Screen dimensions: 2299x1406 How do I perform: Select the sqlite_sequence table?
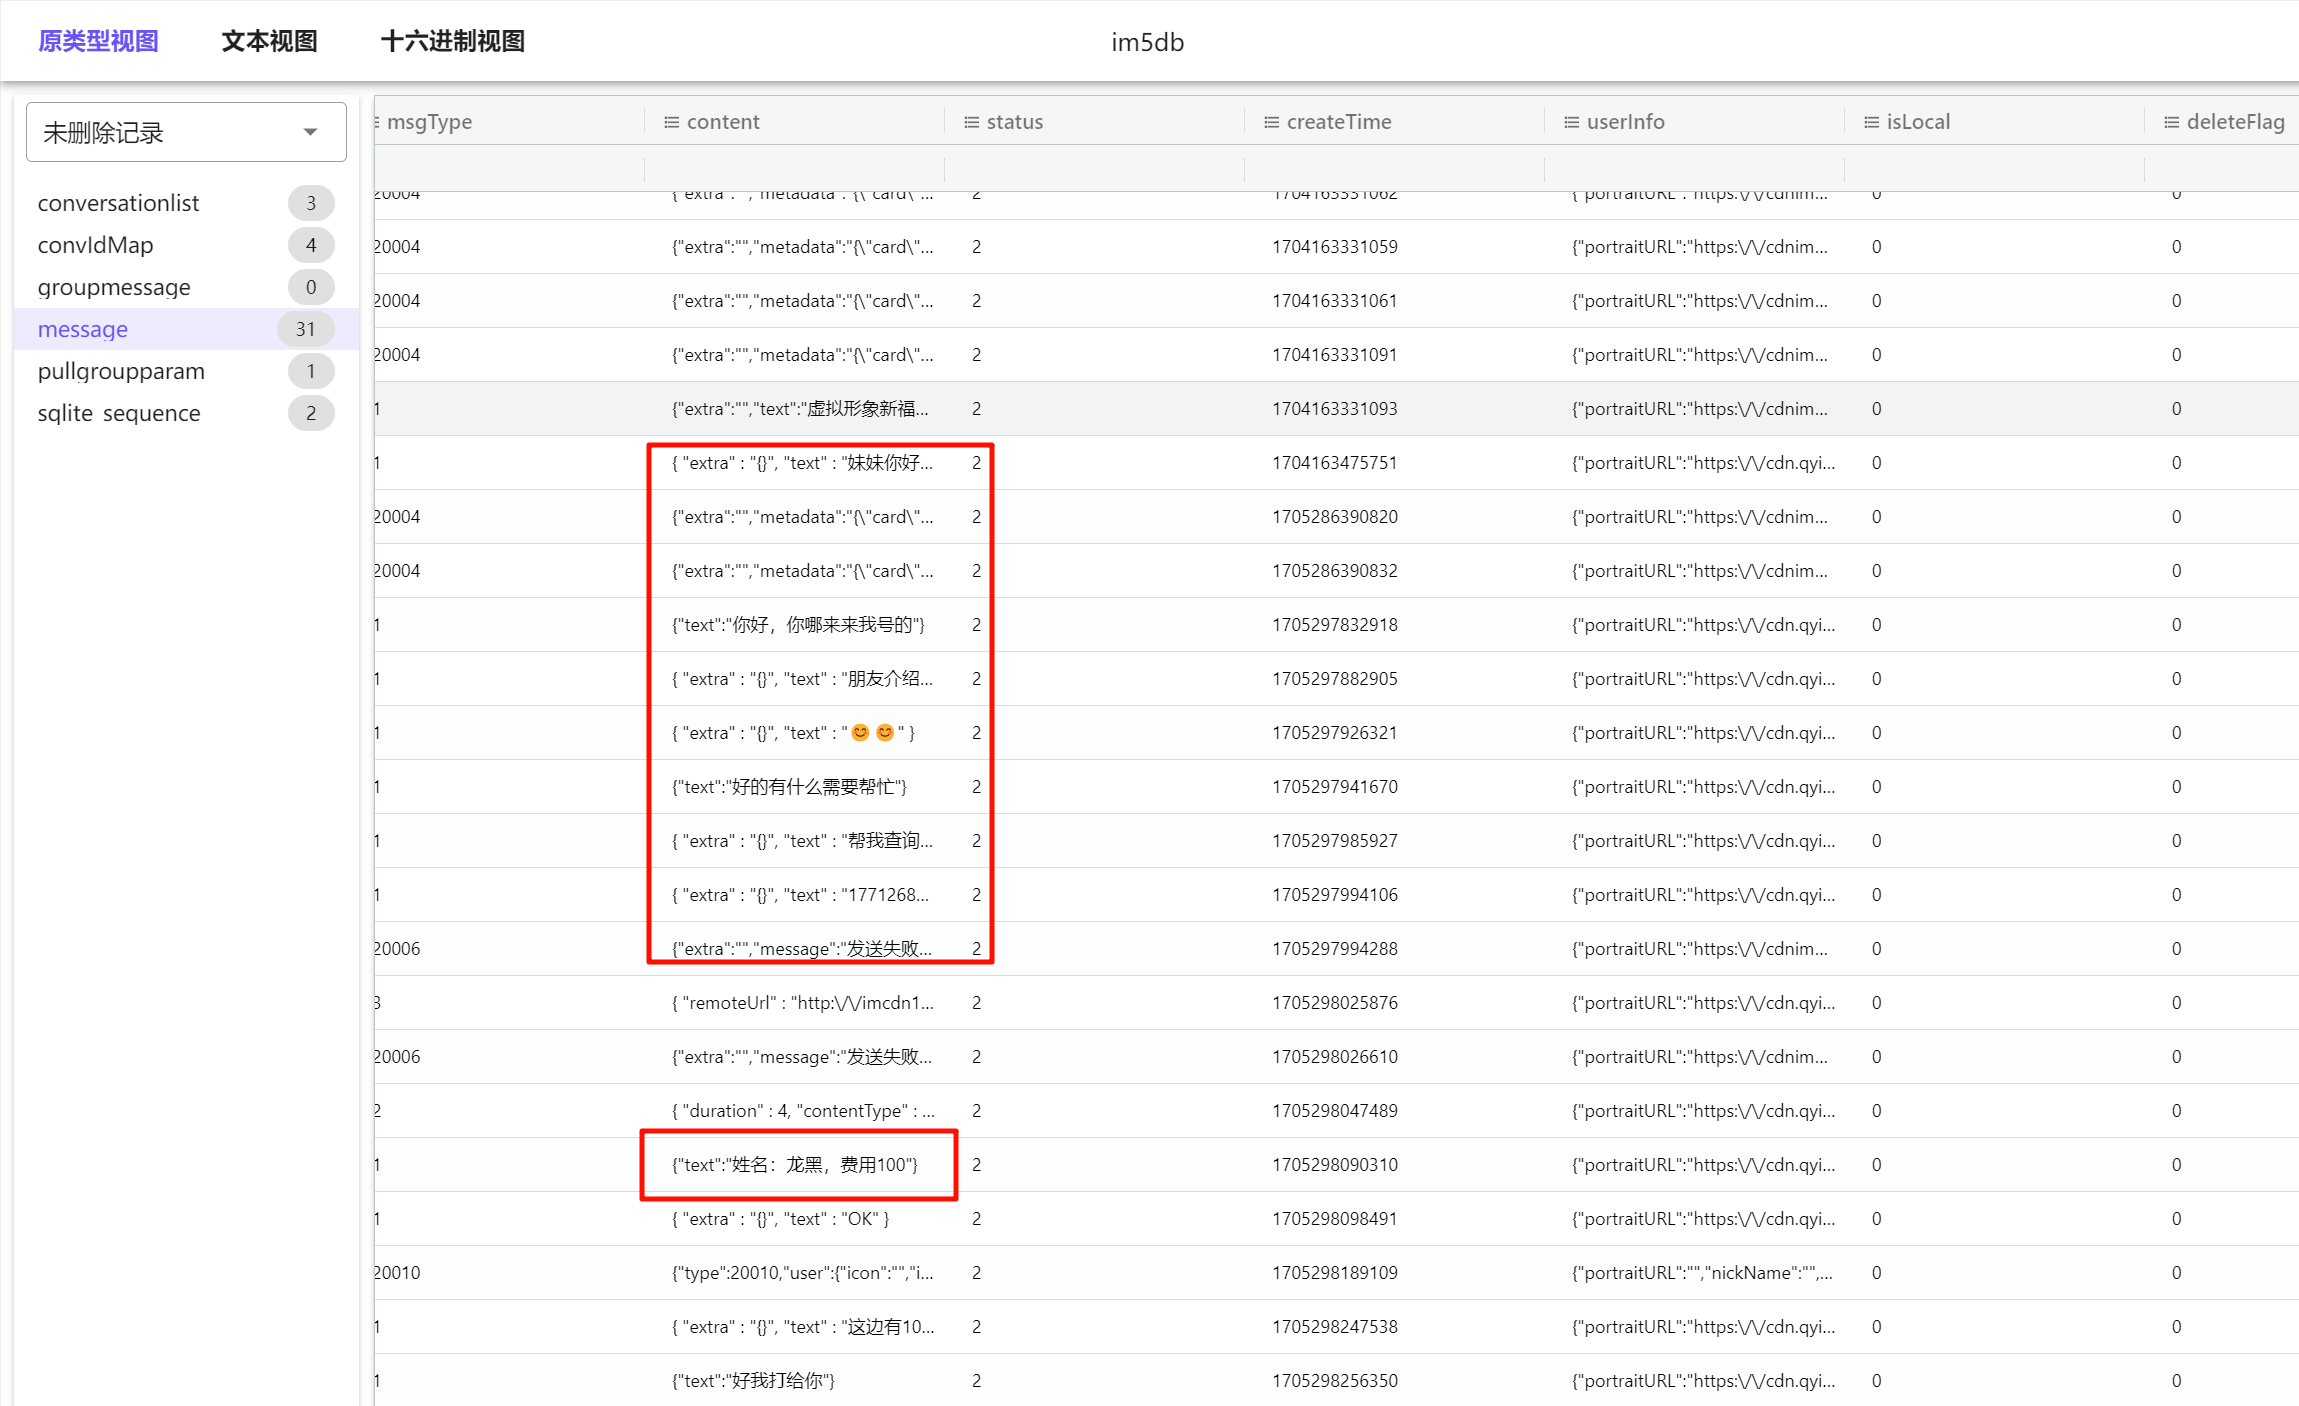(119, 413)
